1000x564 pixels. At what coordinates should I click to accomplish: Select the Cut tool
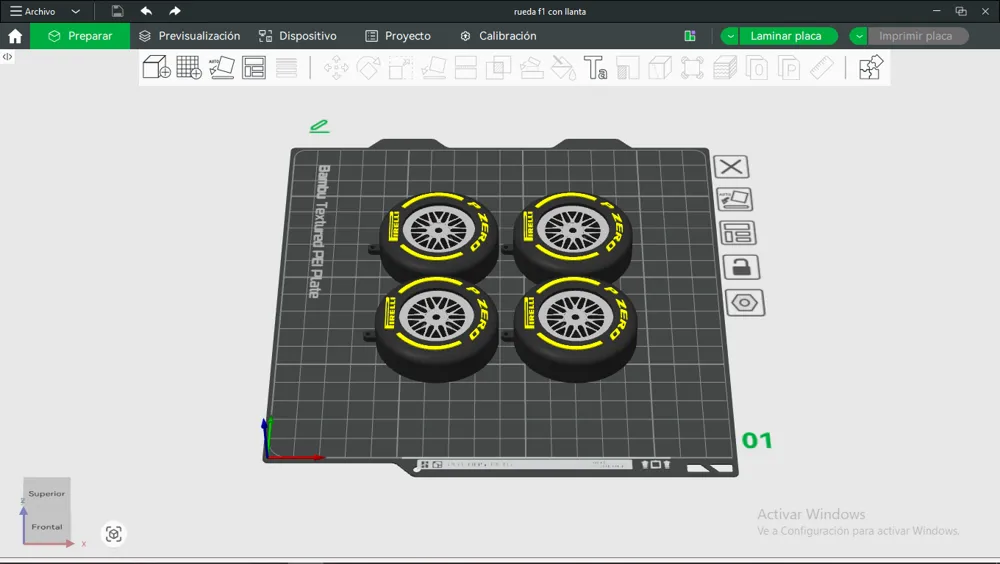click(466, 68)
